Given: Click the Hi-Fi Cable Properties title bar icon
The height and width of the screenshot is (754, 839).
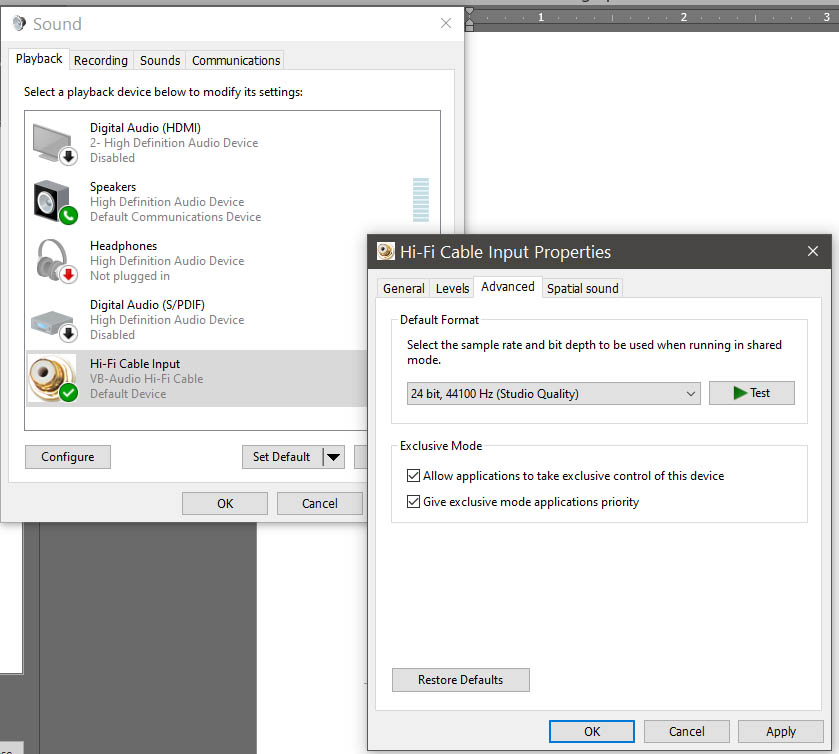Looking at the screenshot, I should (385, 252).
